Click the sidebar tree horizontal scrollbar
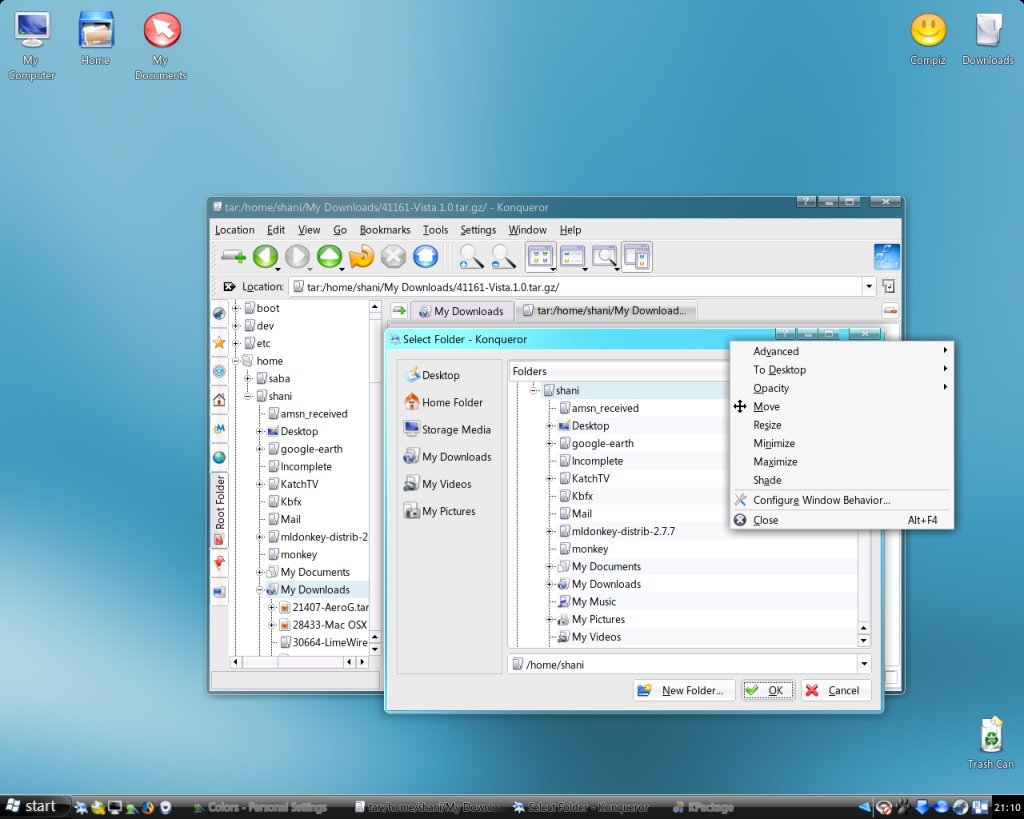This screenshot has height=819, width=1024. coord(299,662)
